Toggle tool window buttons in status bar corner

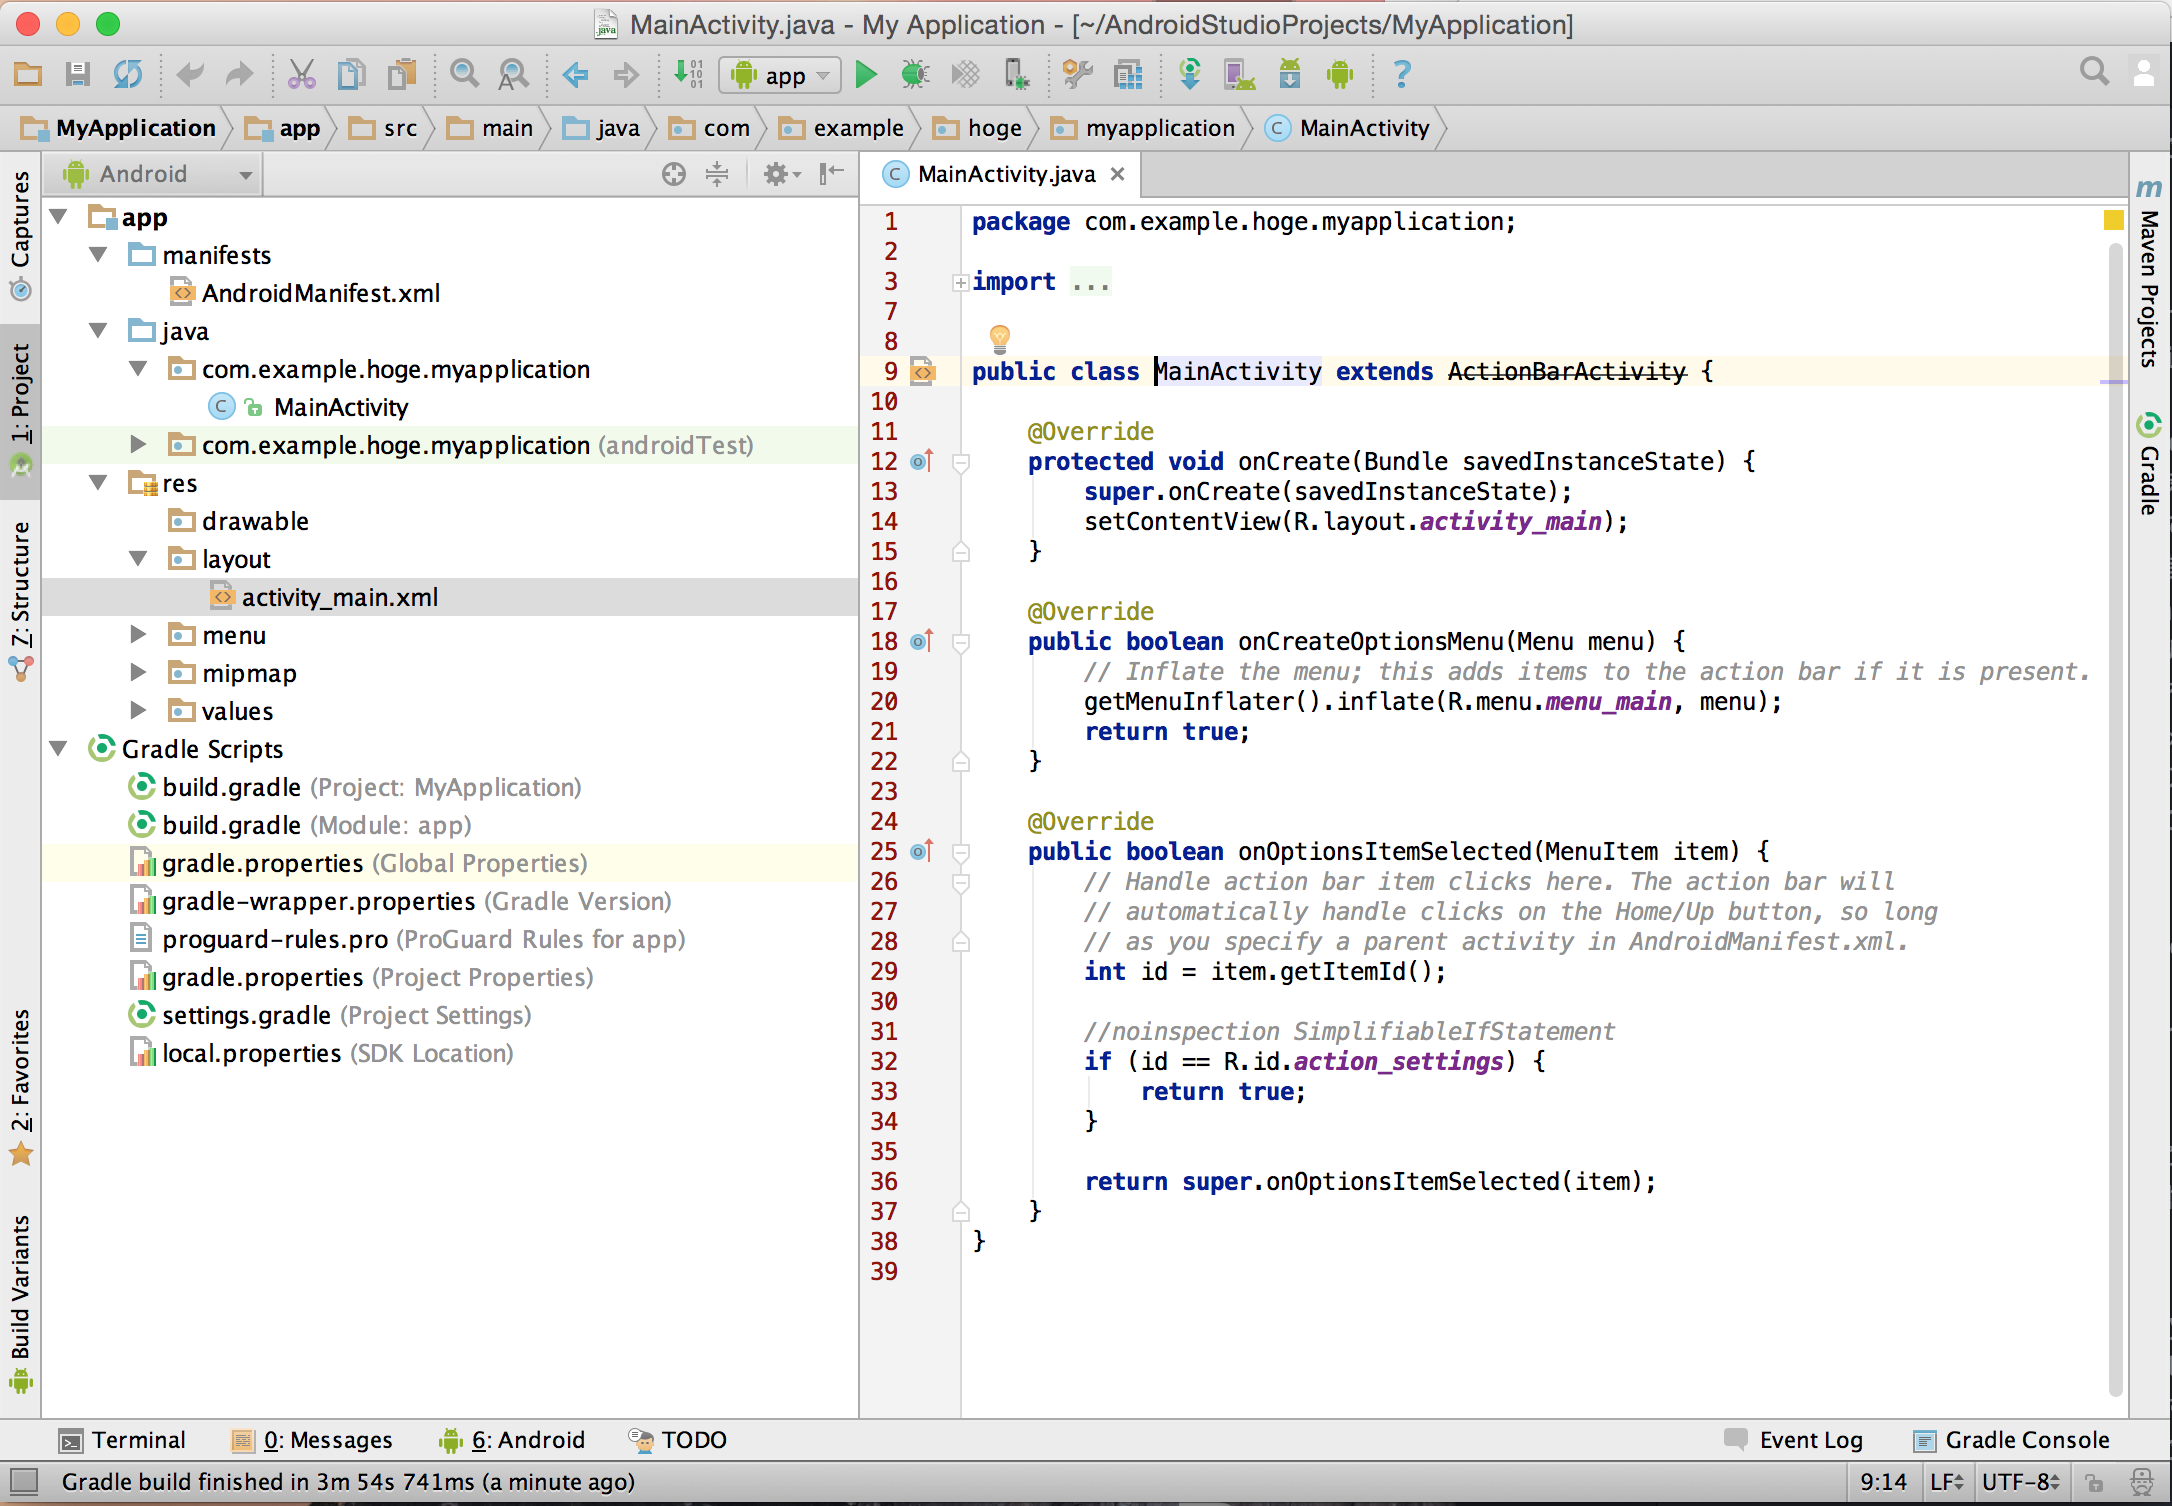click(x=22, y=1481)
